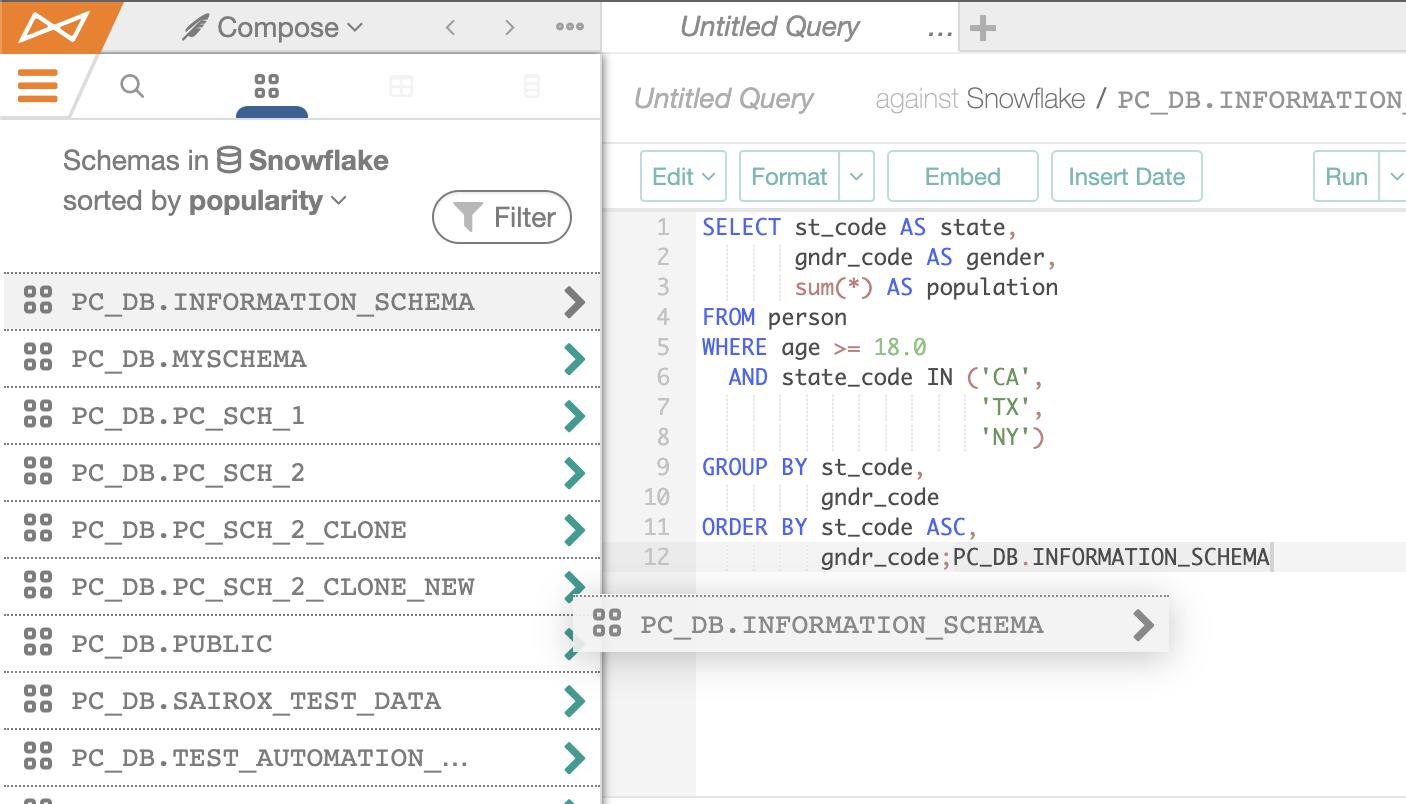
Task: Click the grid icon beside PC_DB.PC_SCH_1
Action: [38, 414]
